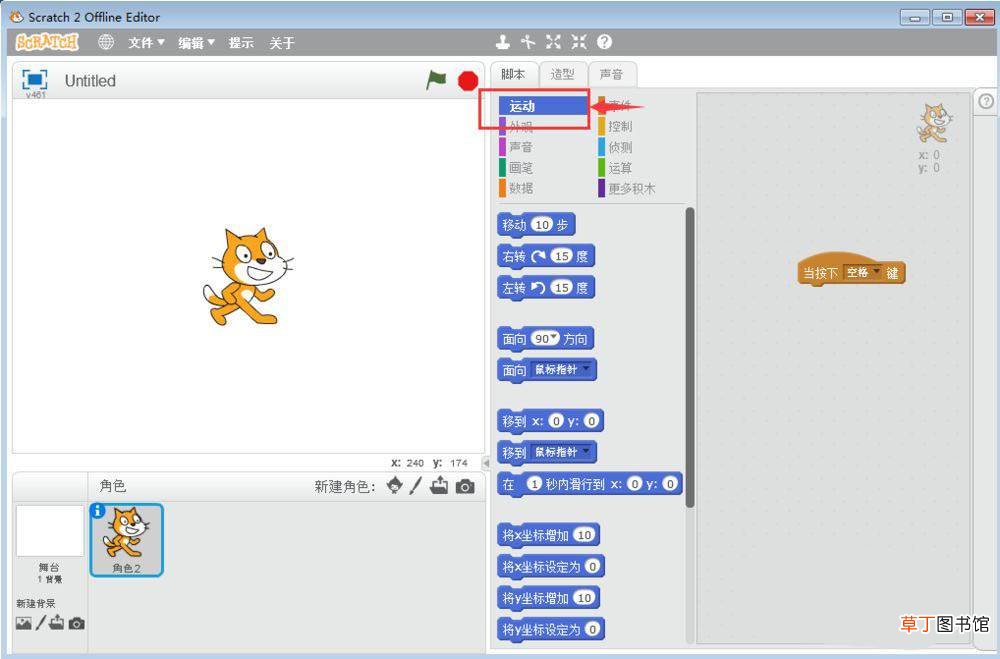Paint a new sprite with the brush
The width and height of the screenshot is (1000, 659).
click(x=416, y=485)
